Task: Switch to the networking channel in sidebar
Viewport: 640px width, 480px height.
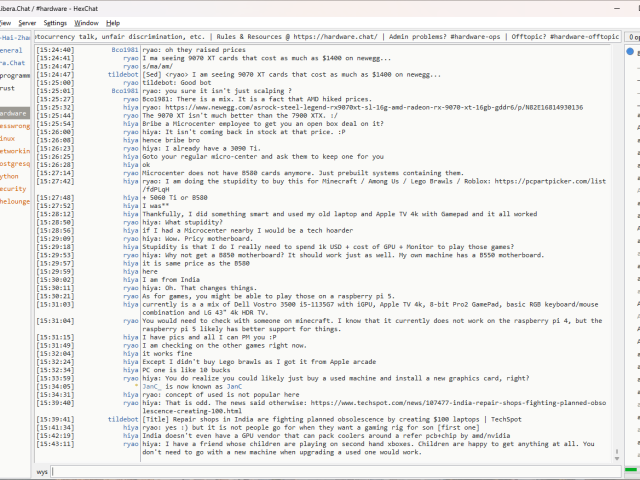Action: point(15,151)
